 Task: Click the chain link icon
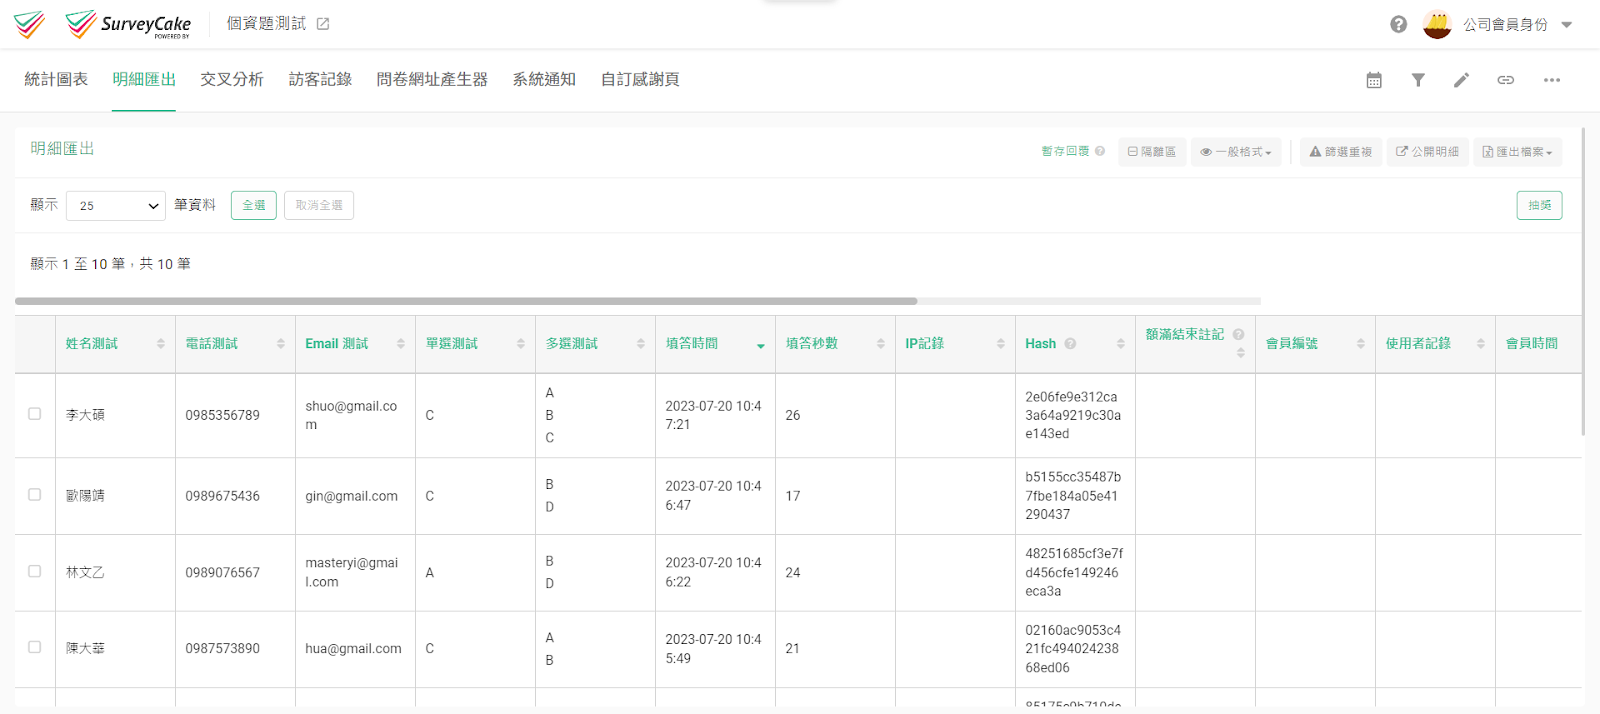coord(1505,80)
